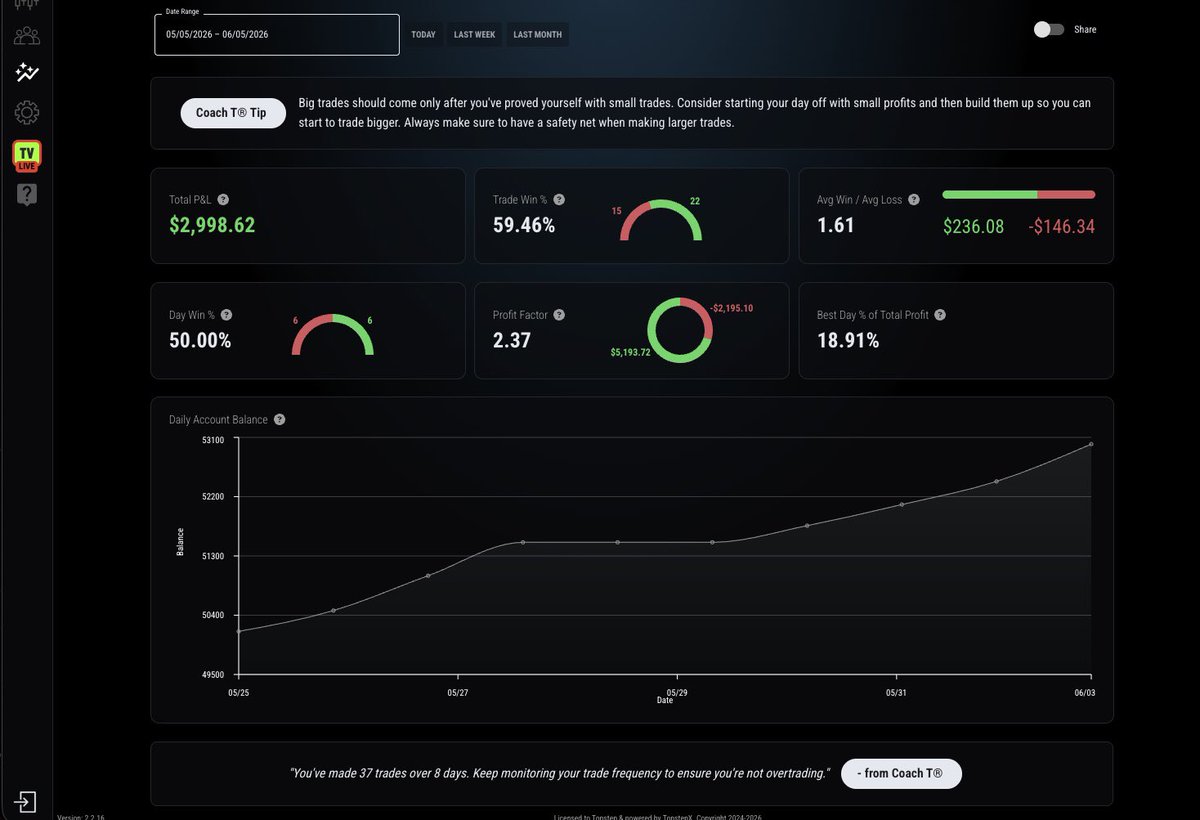The image size is (1200, 820).
Task: Toggle the Share switch
Action: click(x=1049, y=30)
